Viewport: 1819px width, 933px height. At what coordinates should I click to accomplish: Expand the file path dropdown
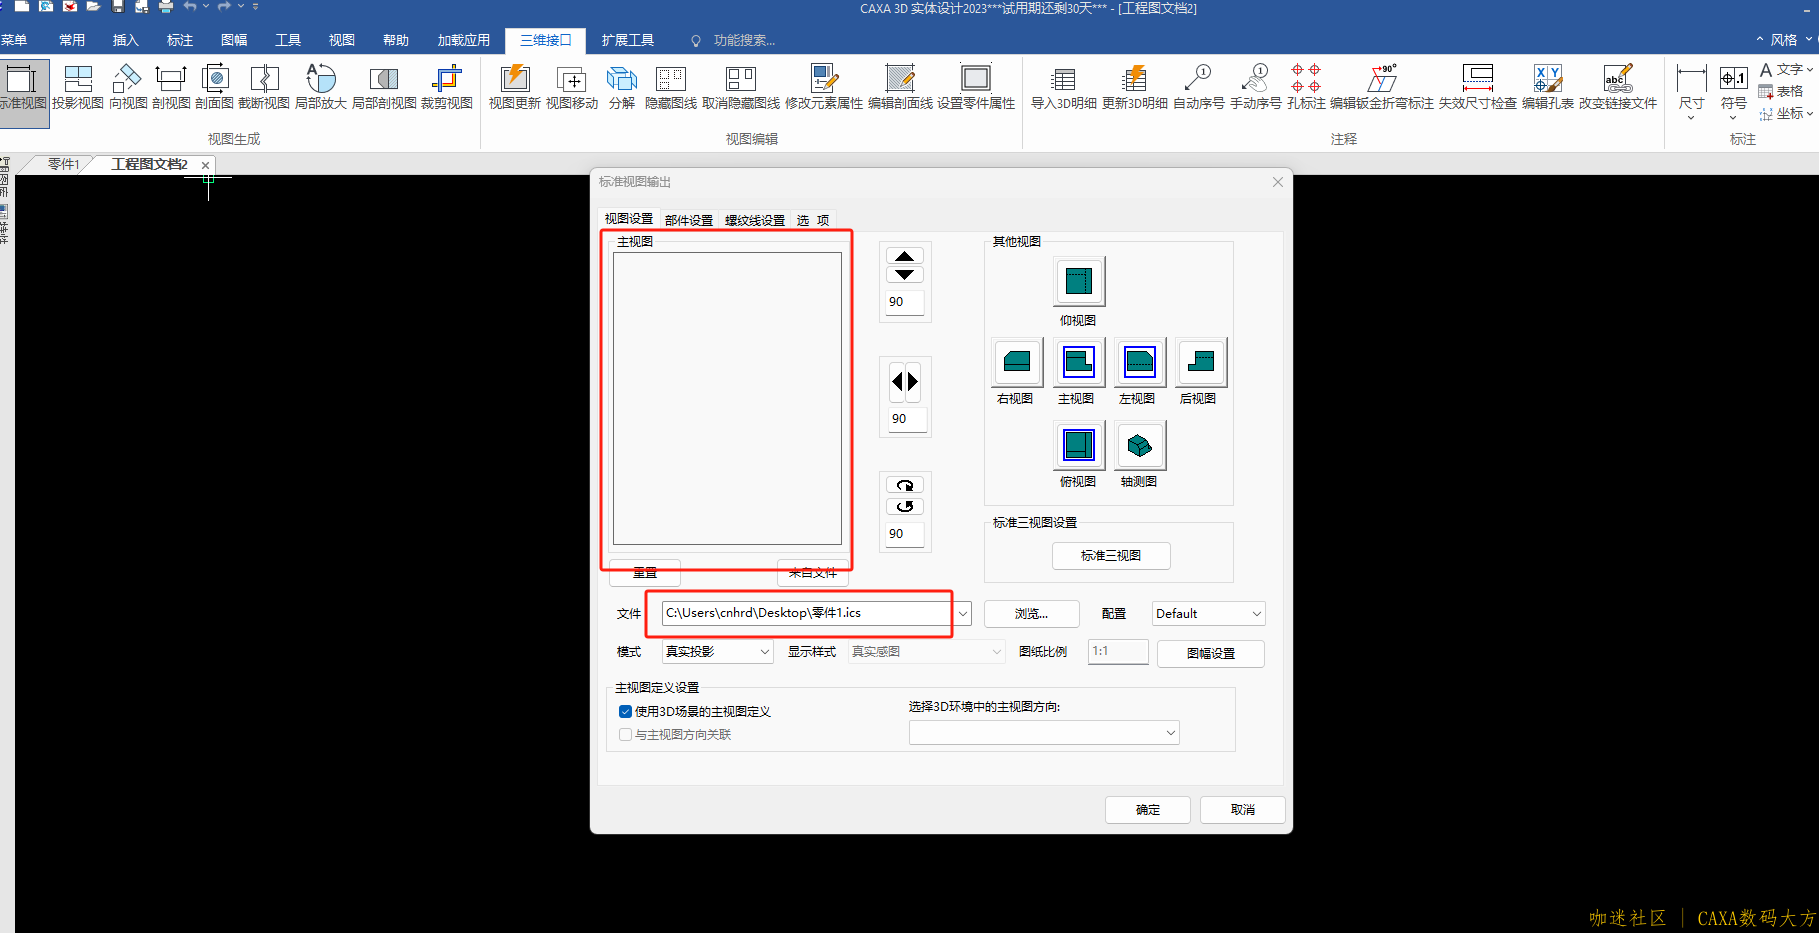[963, 613]
